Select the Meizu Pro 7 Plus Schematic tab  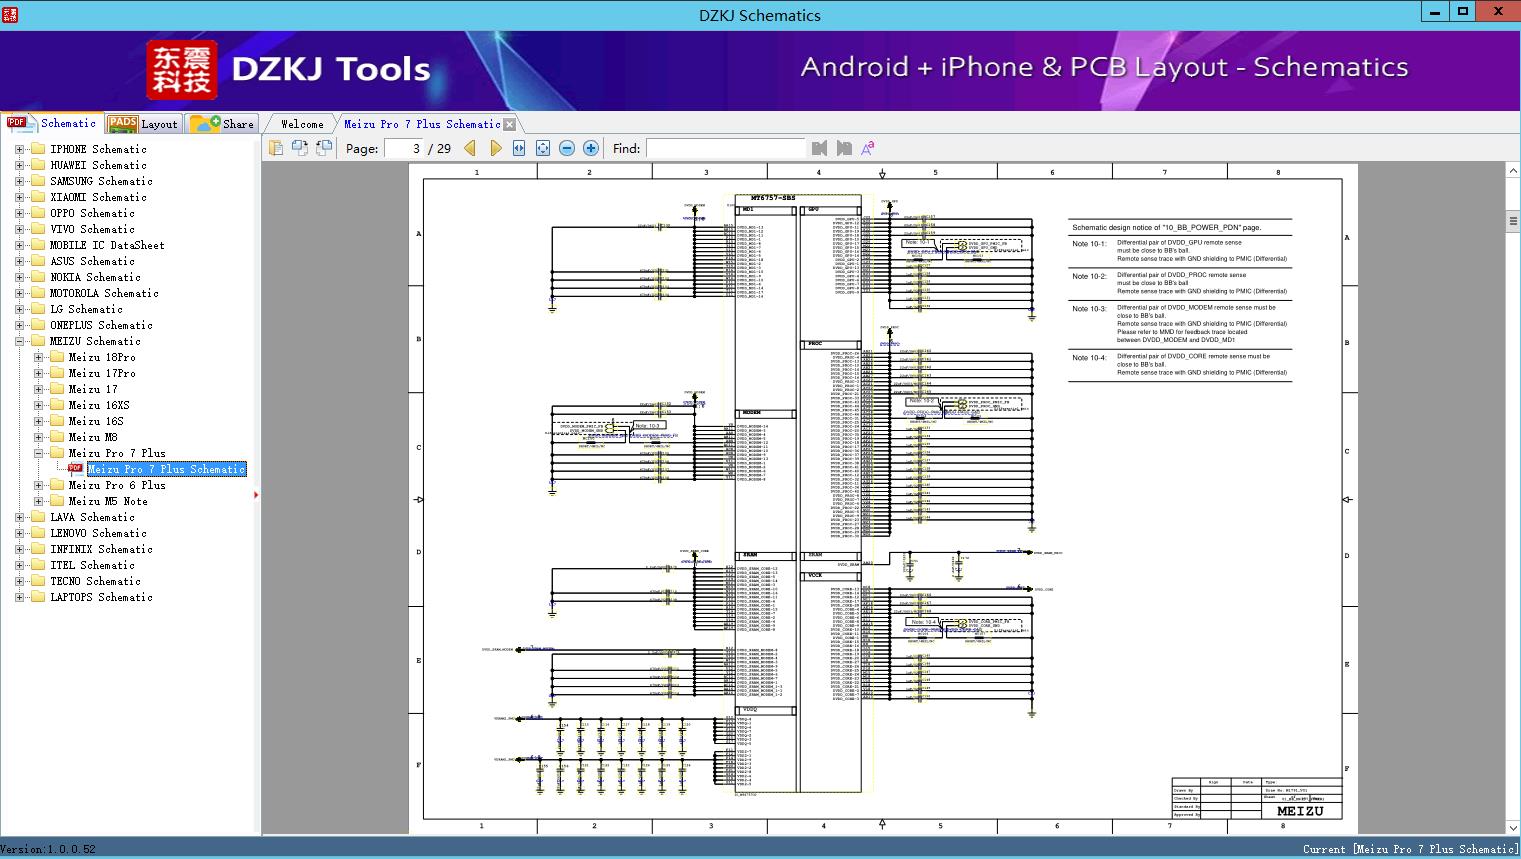click(x=422, y=124)
